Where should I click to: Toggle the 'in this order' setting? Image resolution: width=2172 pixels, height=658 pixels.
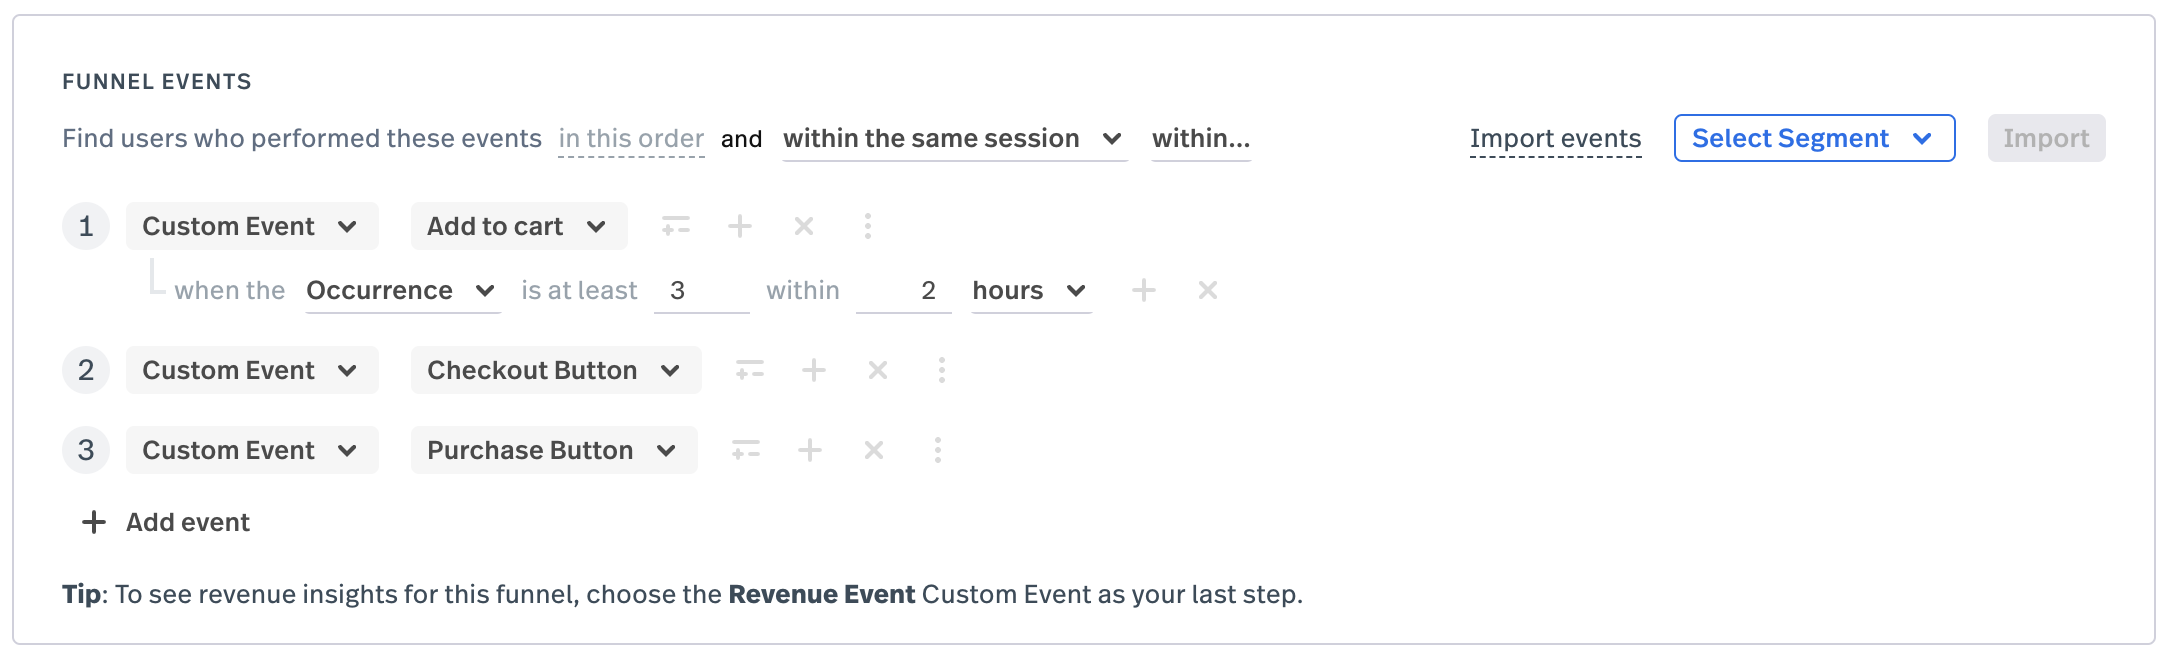pos(631,139)
